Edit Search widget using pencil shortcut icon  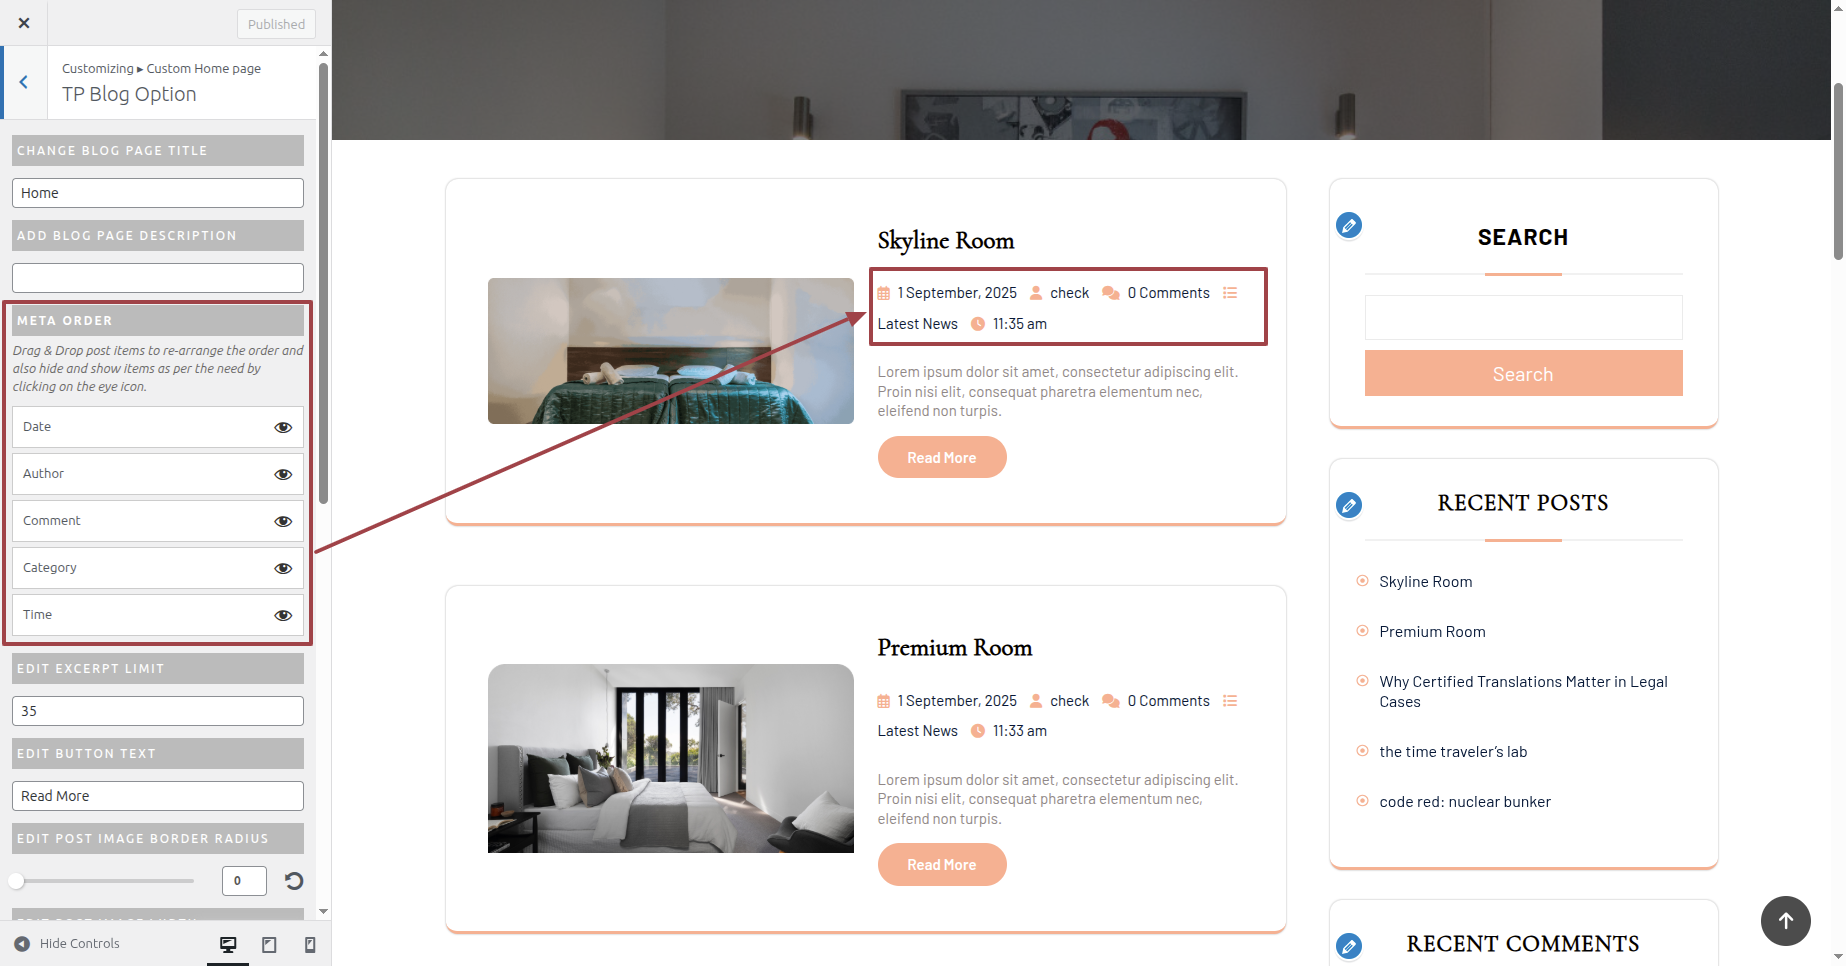point(1349,225)
